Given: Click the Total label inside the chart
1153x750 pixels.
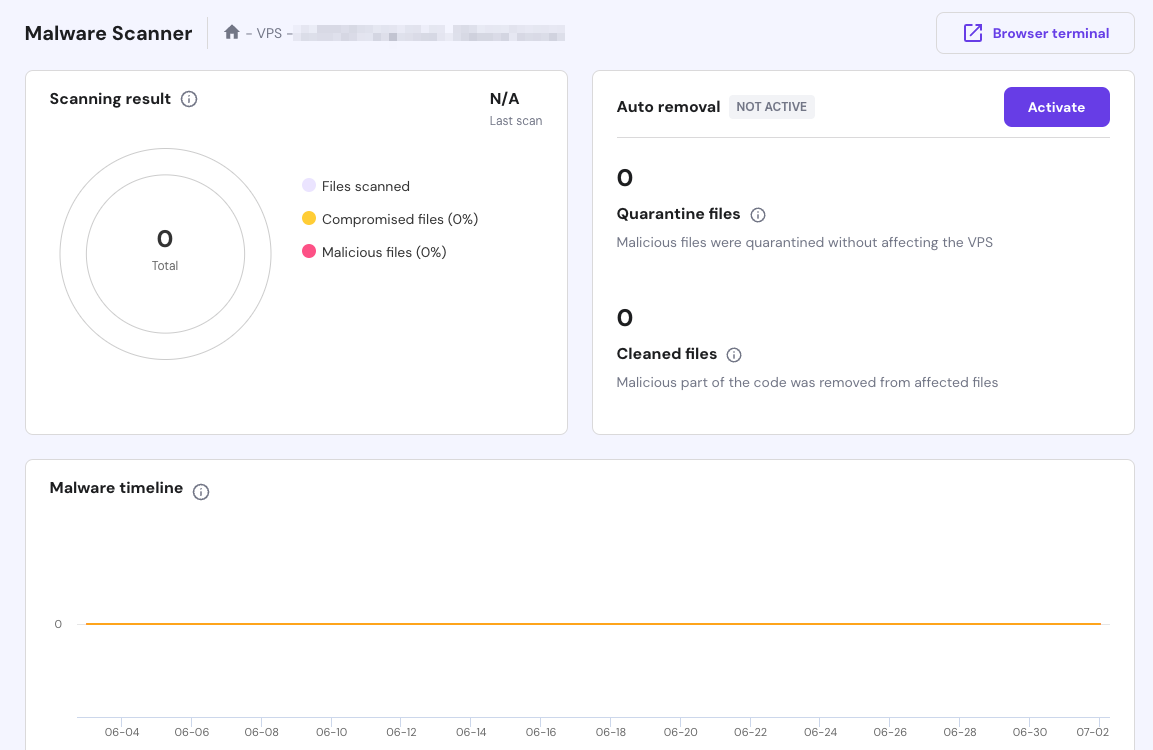Looking at the screenshot, I should pyautogui.click(x=164, y=266).
